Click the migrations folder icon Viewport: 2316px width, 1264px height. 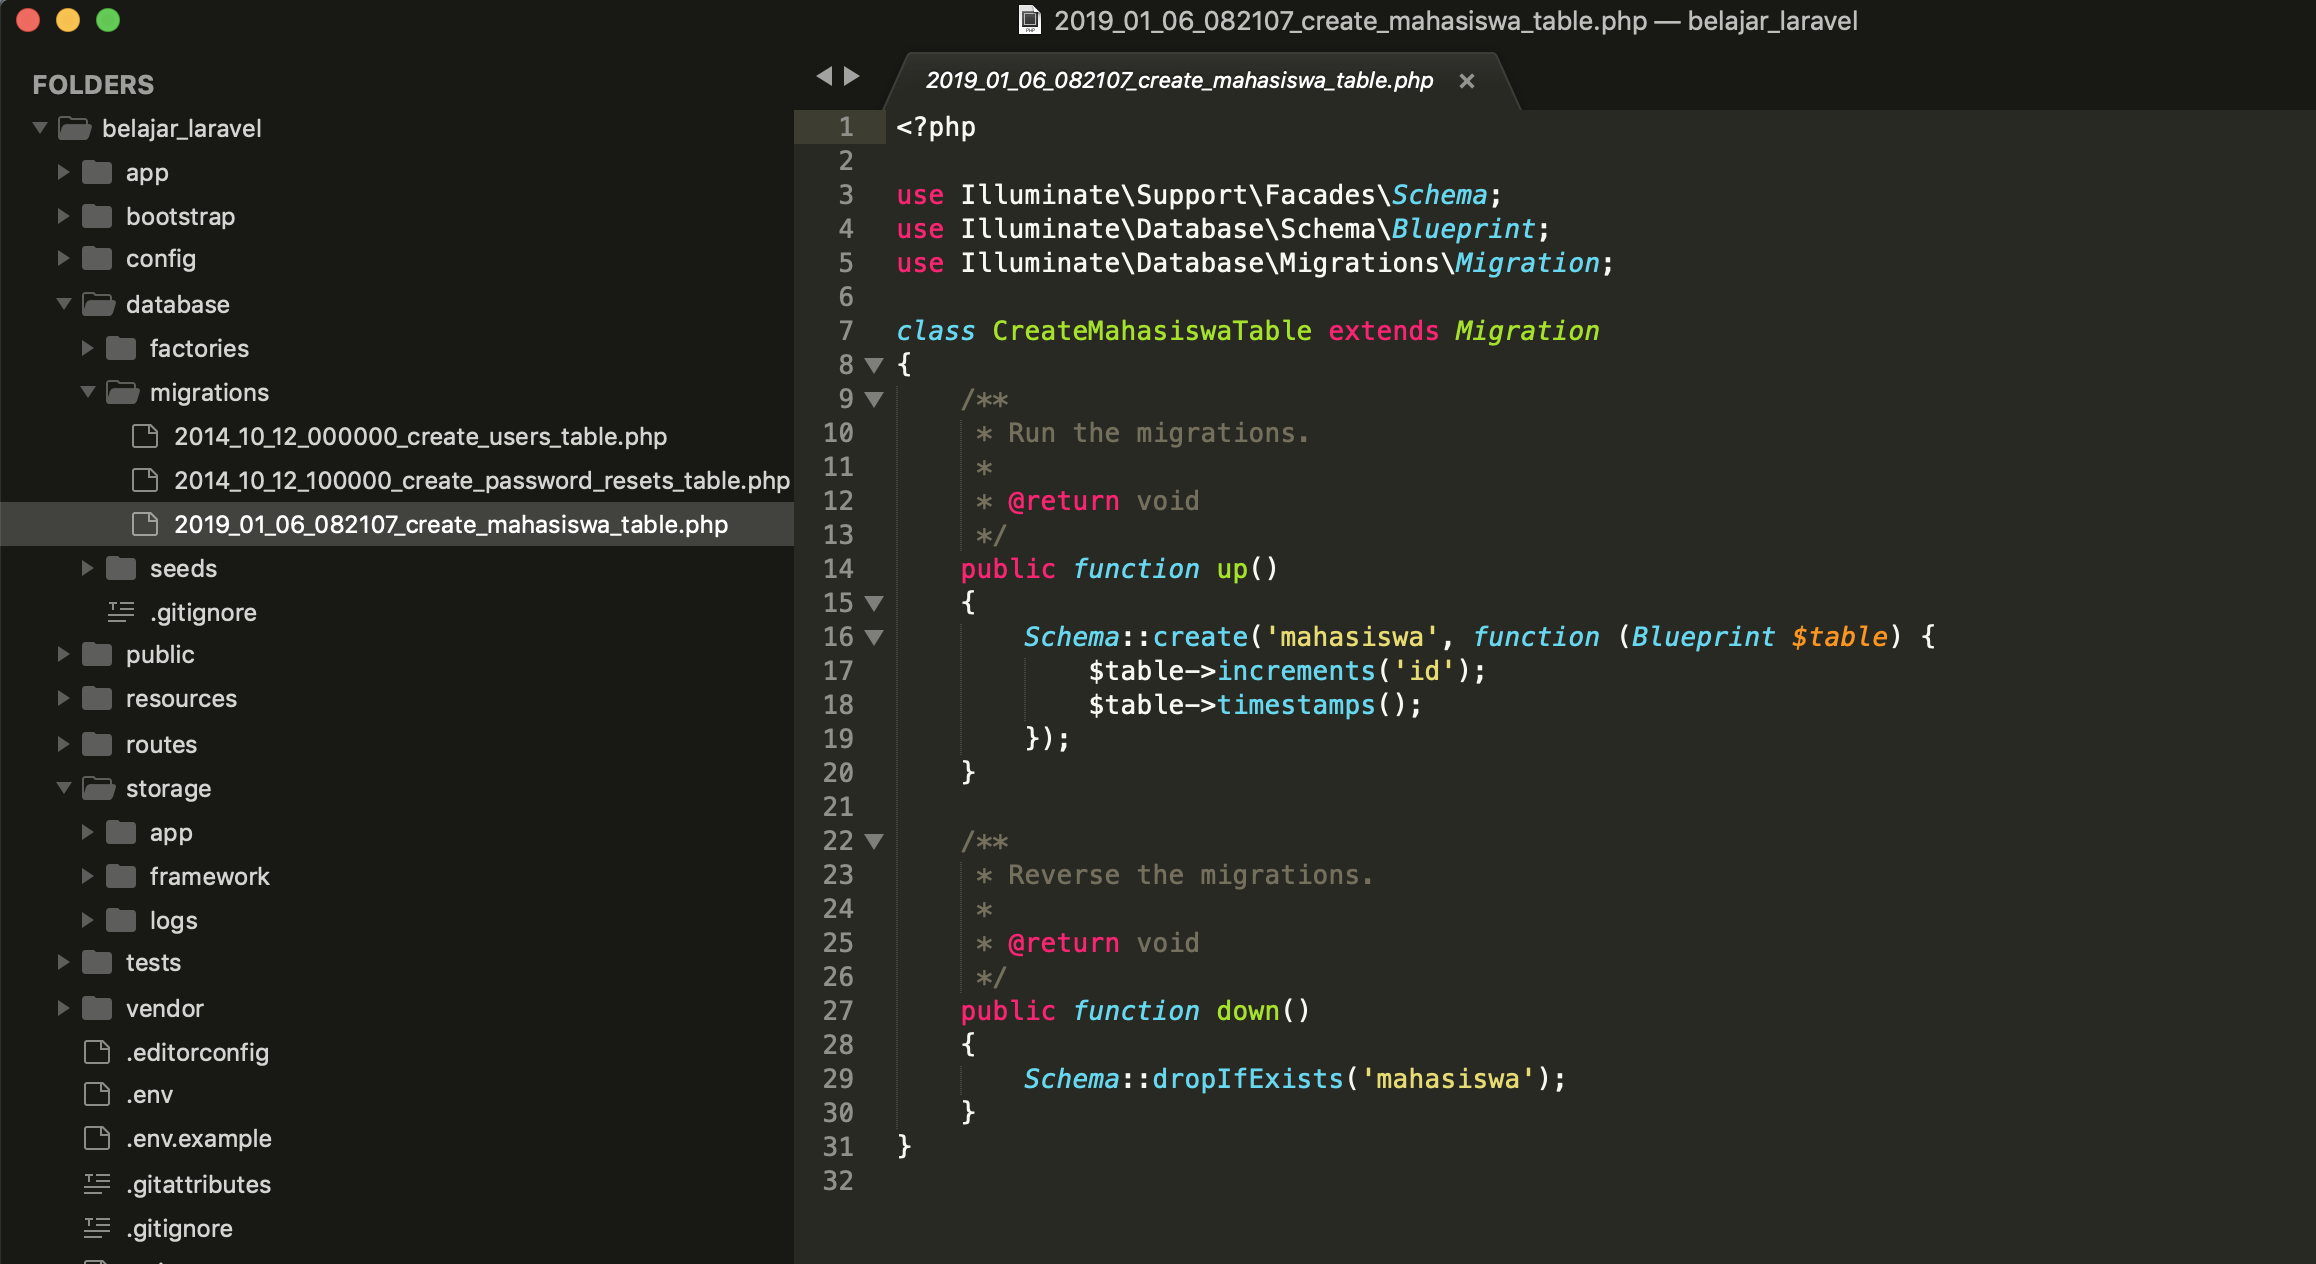122,392
